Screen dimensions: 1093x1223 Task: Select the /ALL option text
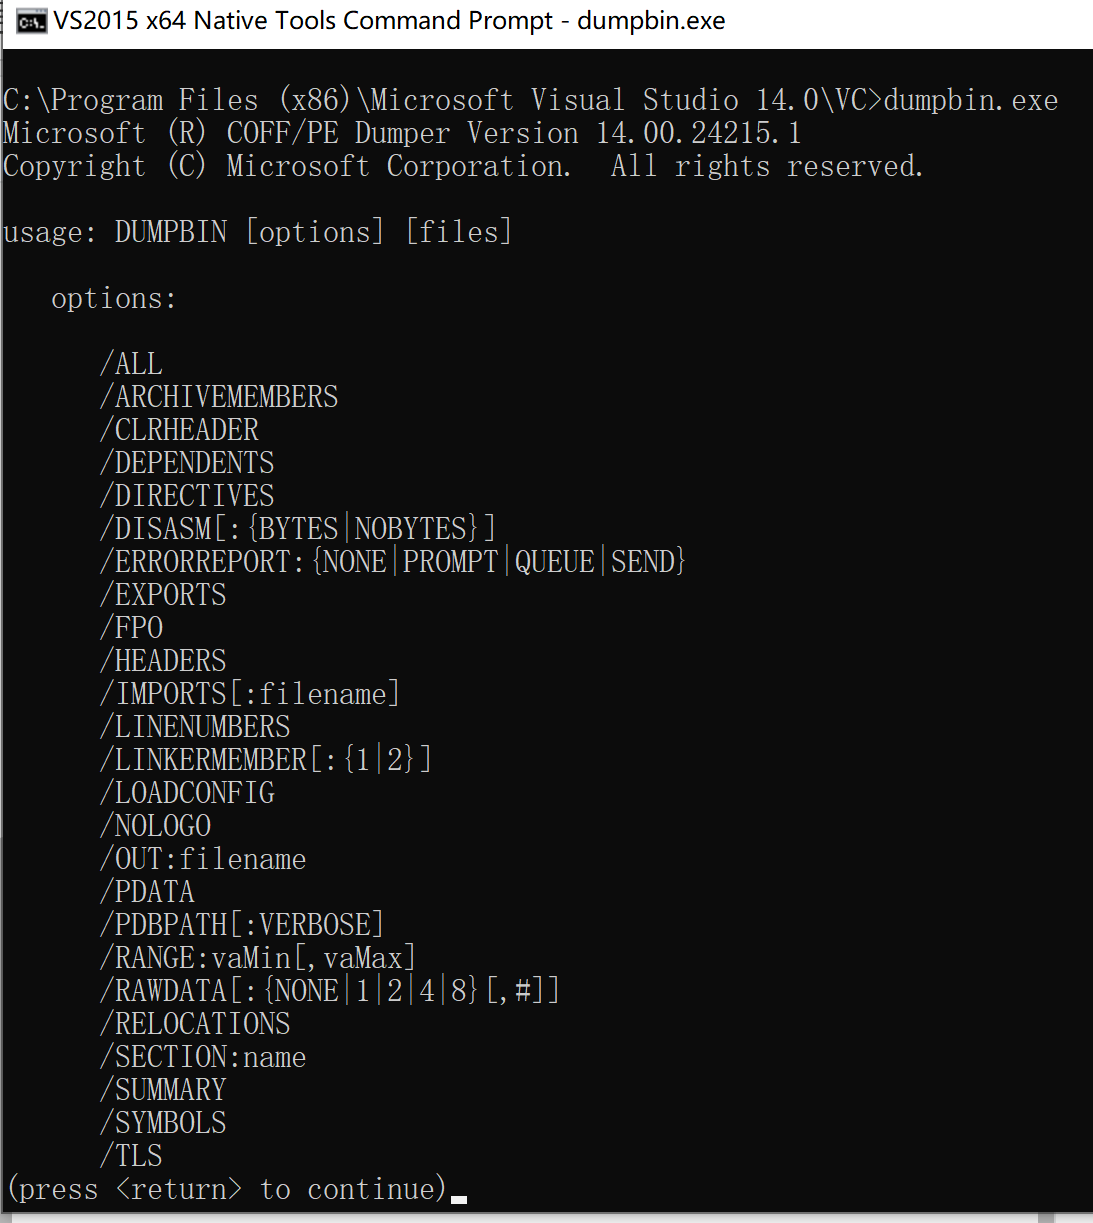131,363
